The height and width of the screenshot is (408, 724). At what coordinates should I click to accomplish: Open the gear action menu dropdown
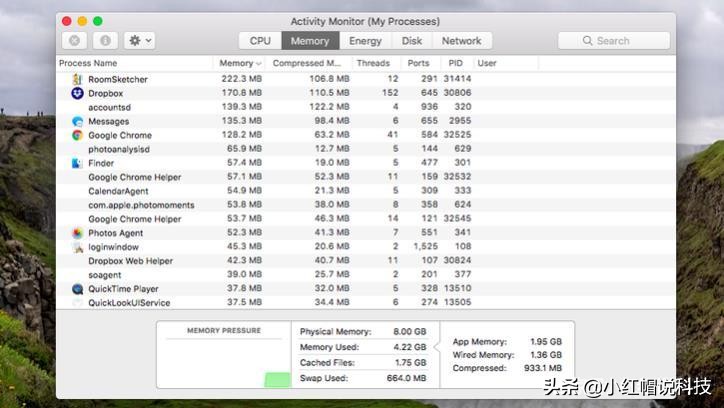(139, 41)
